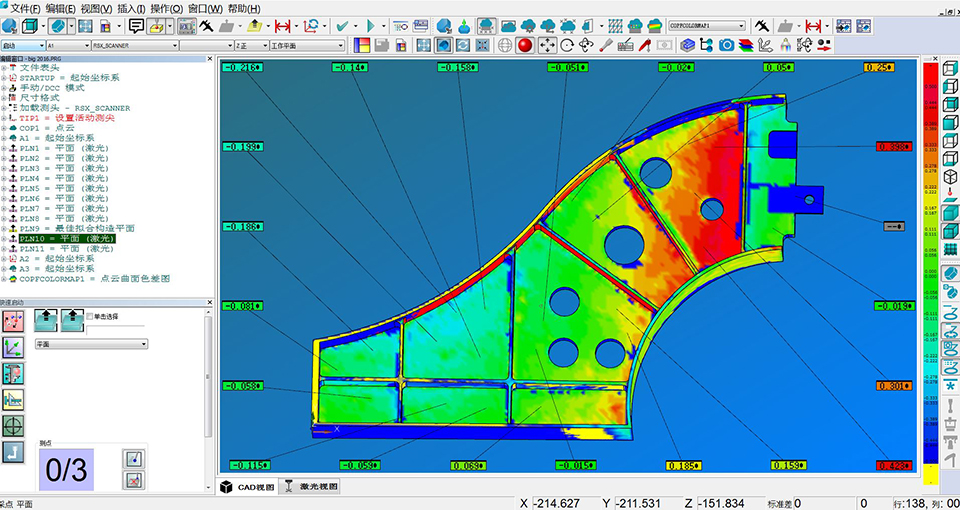Click the four-way pan arrows icon
960x510 pixels.
point(548,45)
